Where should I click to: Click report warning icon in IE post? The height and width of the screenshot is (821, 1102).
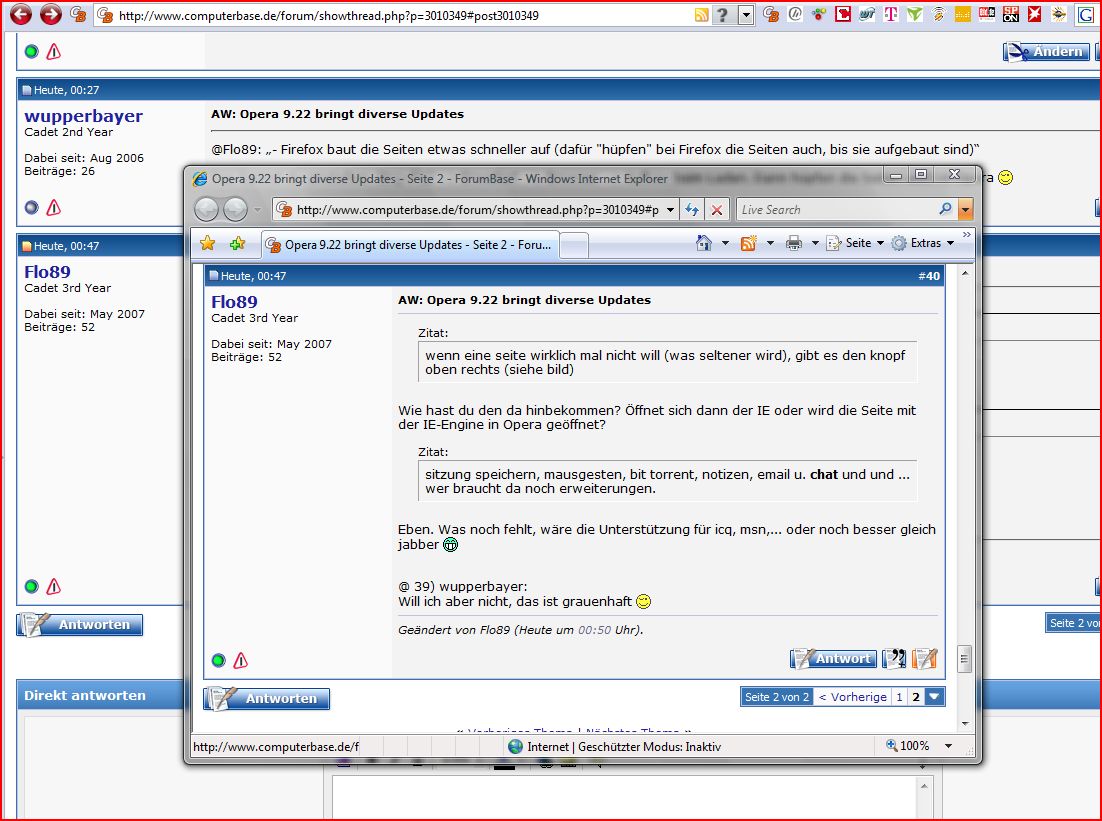[x=240, y=660]
